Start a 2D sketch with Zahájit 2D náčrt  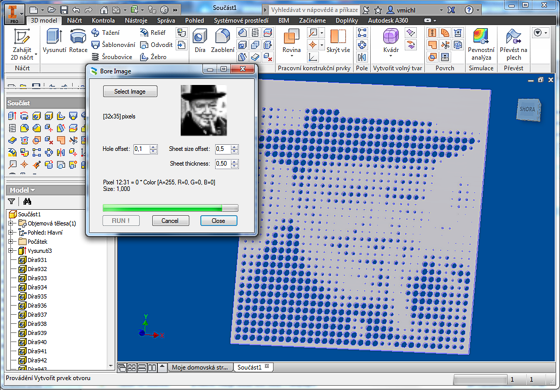click(x=22, y=44)
